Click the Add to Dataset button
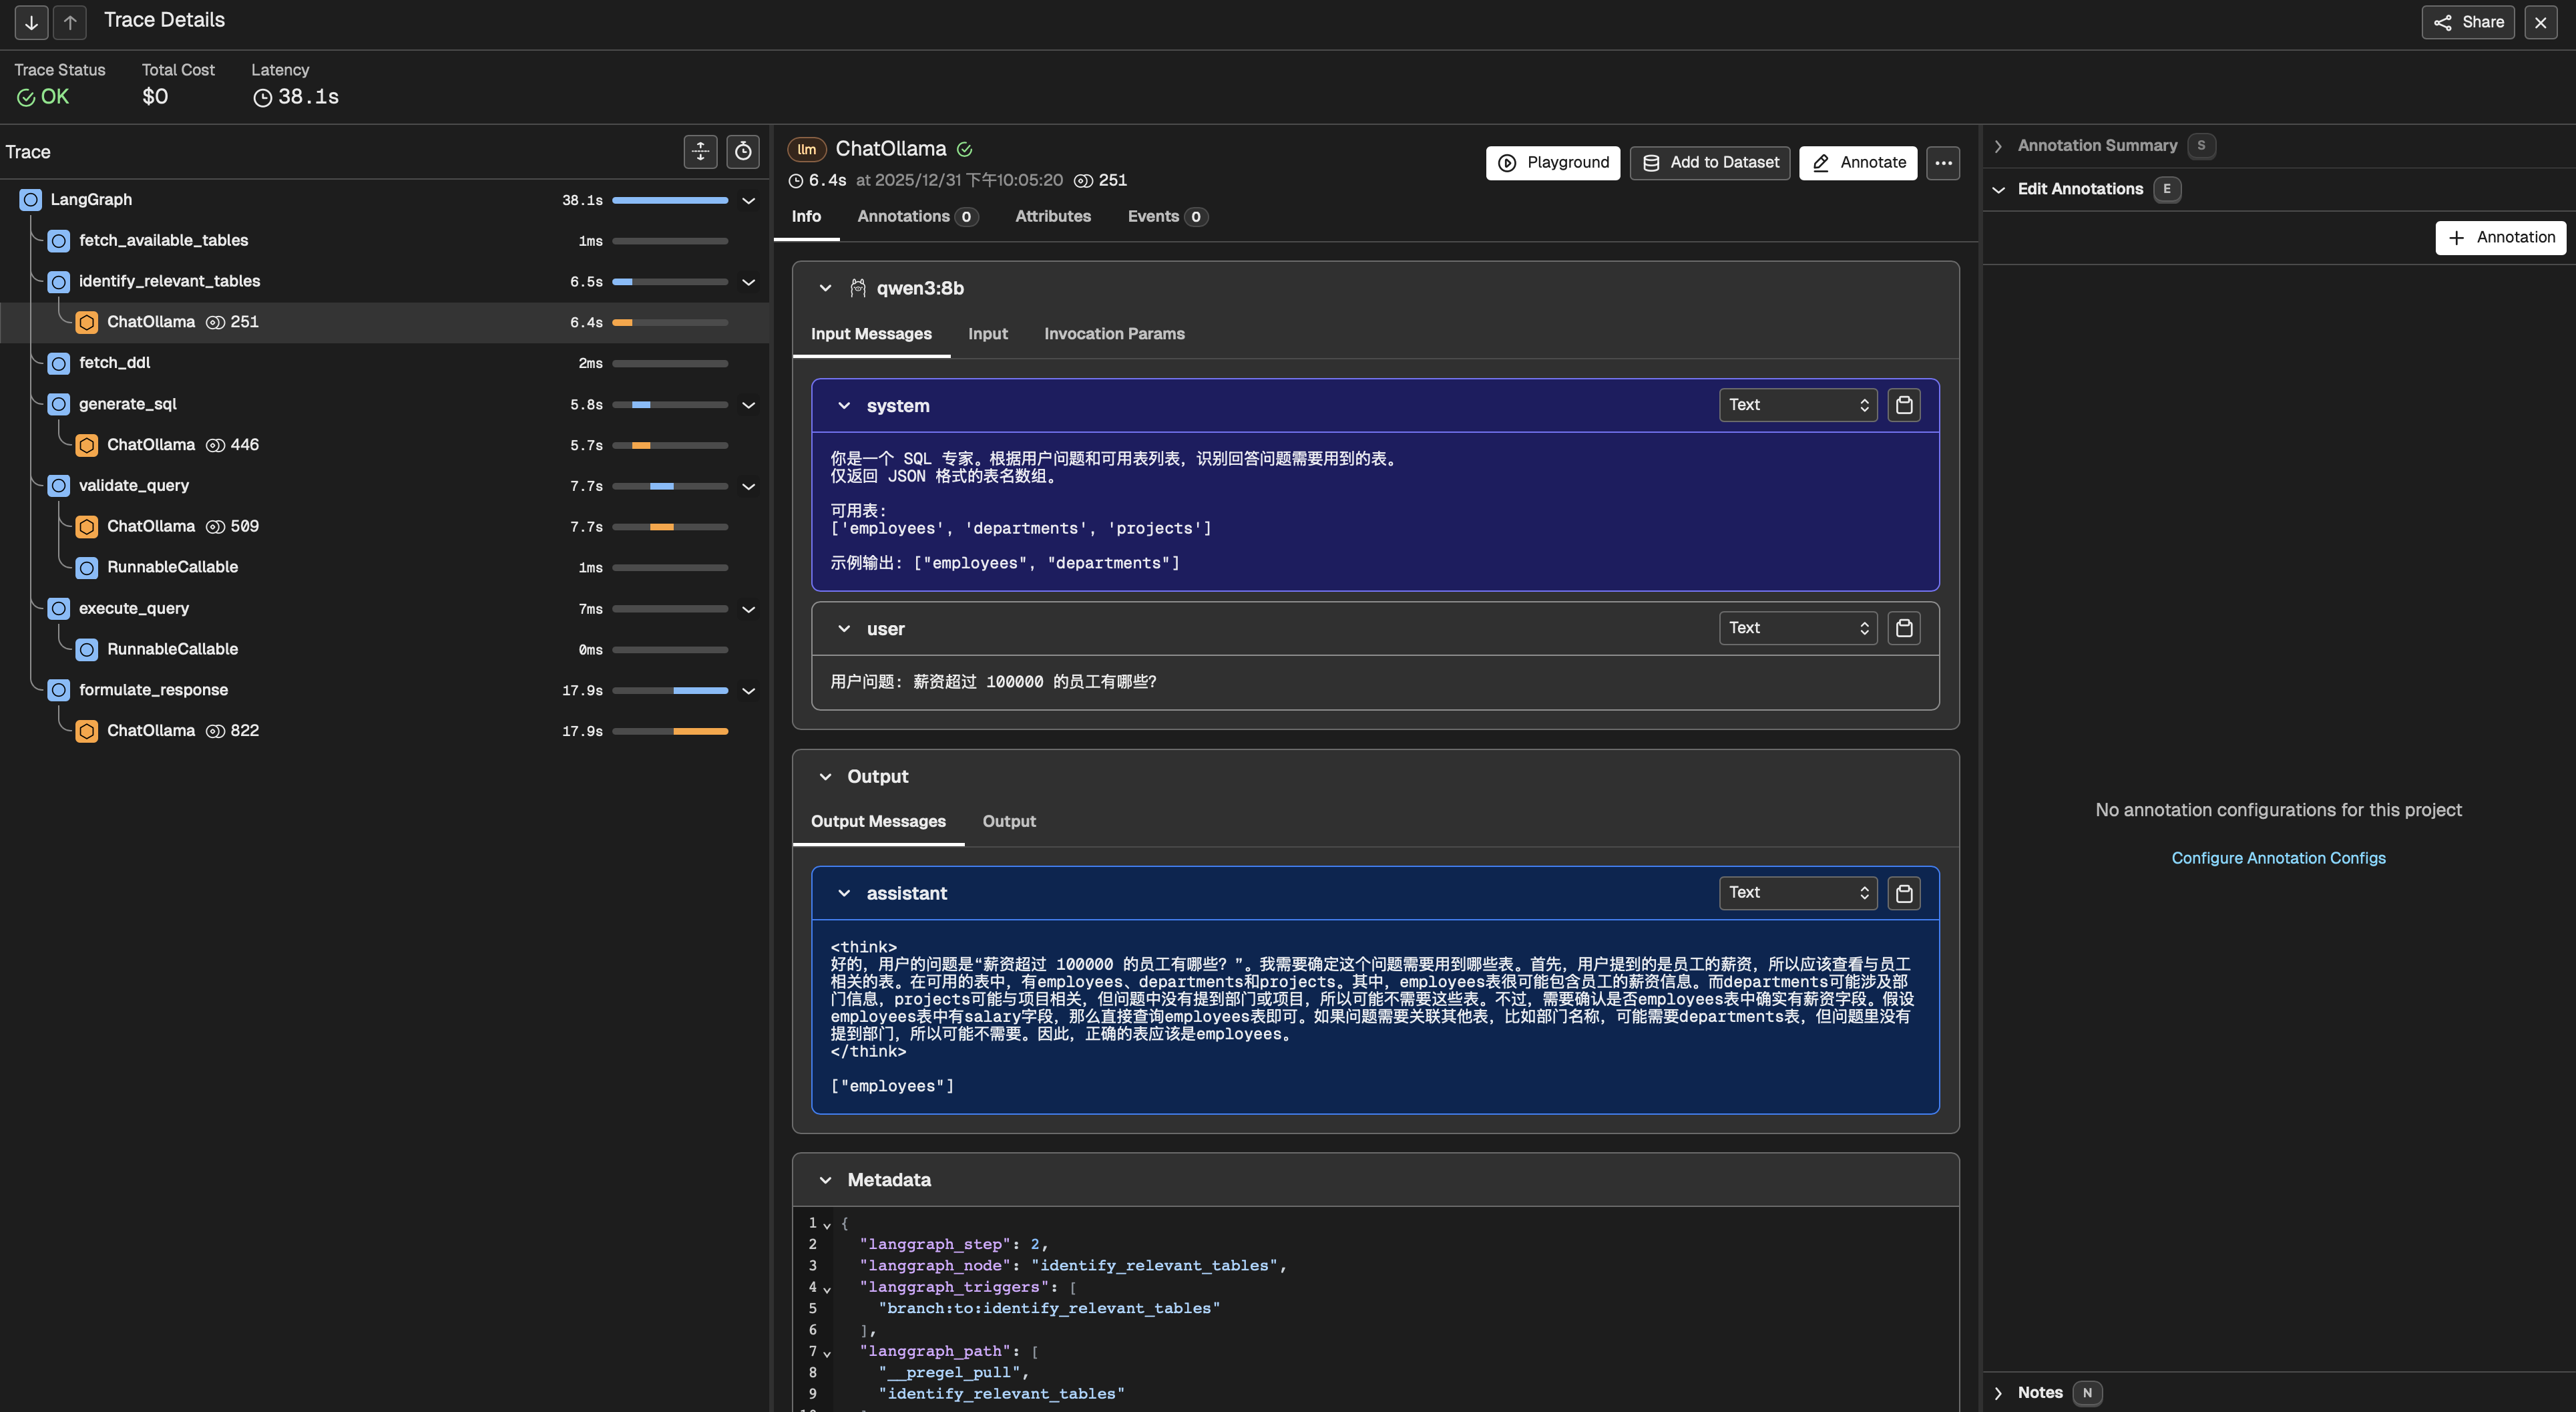 (x=1709, y=163)
